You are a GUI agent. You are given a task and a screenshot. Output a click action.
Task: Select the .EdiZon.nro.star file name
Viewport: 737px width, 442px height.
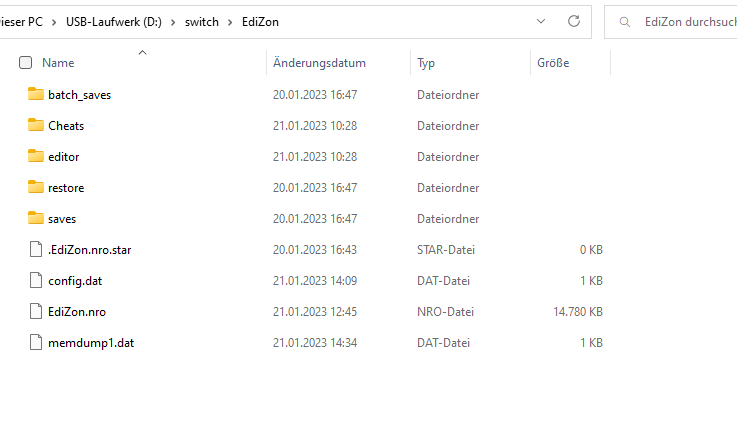tap(89, 250)
